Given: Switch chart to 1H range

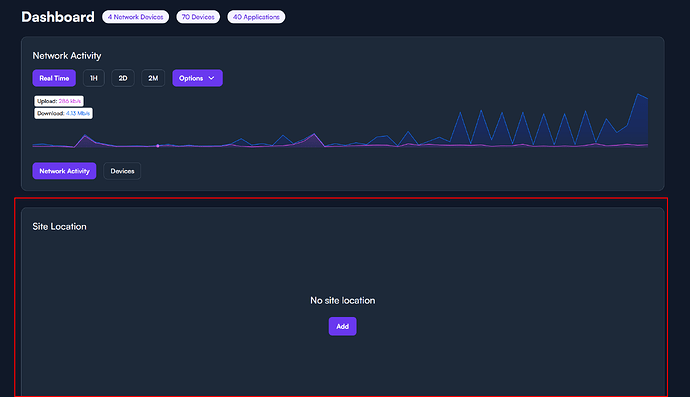Looking at the screenshot, I should [94, 78].
